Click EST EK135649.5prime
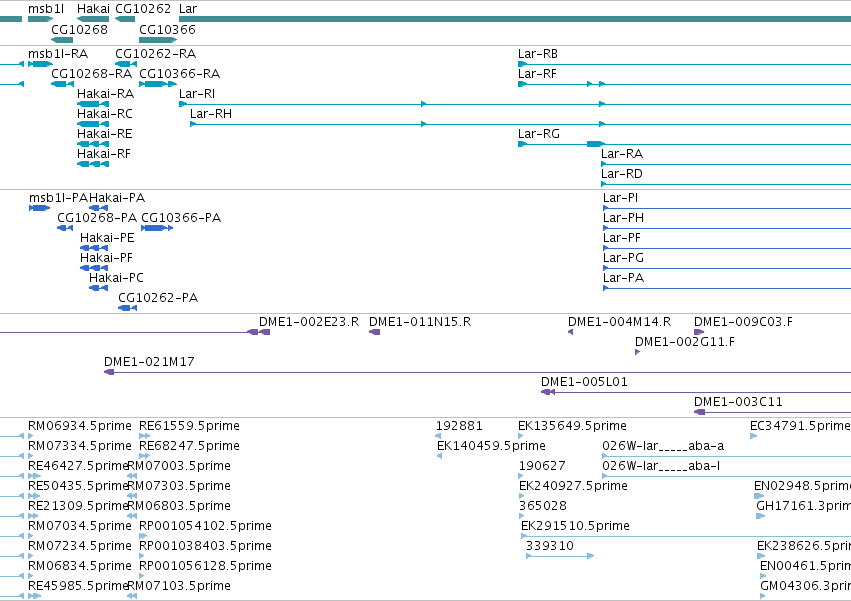Screen dimensions: 851x601 tap(573, 427)
